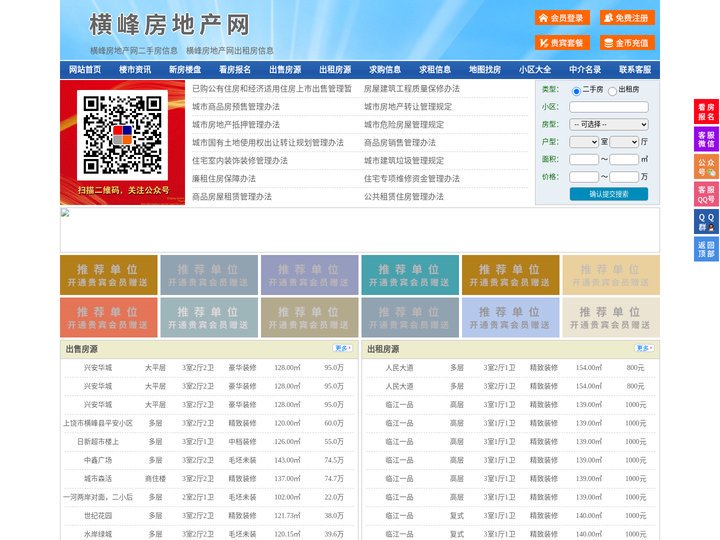The width and height of the screenshot is (720, 540).
Task: Open 一河两岸对面，二小后 sale listing
Action: [x=98, y=497]
